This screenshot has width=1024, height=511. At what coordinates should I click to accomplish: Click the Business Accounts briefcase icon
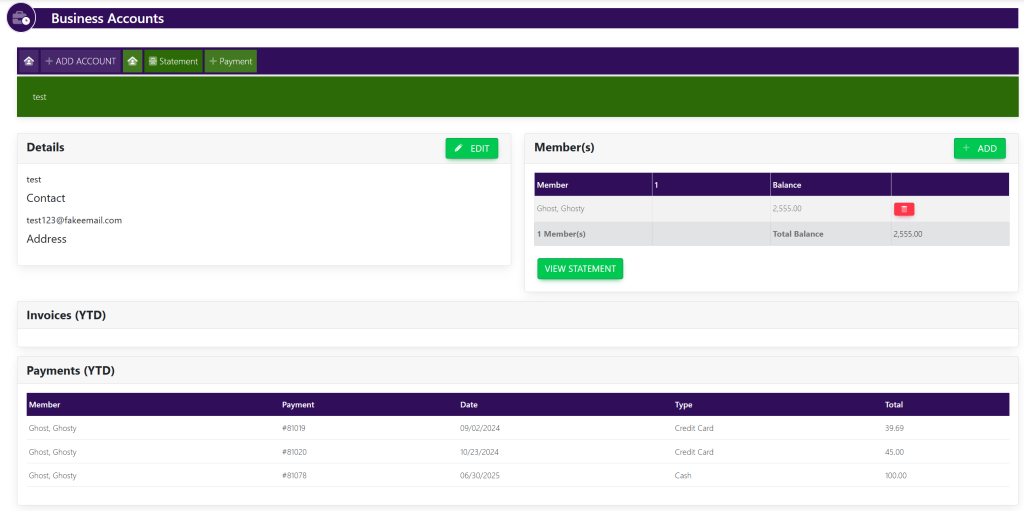click(20, 18)
